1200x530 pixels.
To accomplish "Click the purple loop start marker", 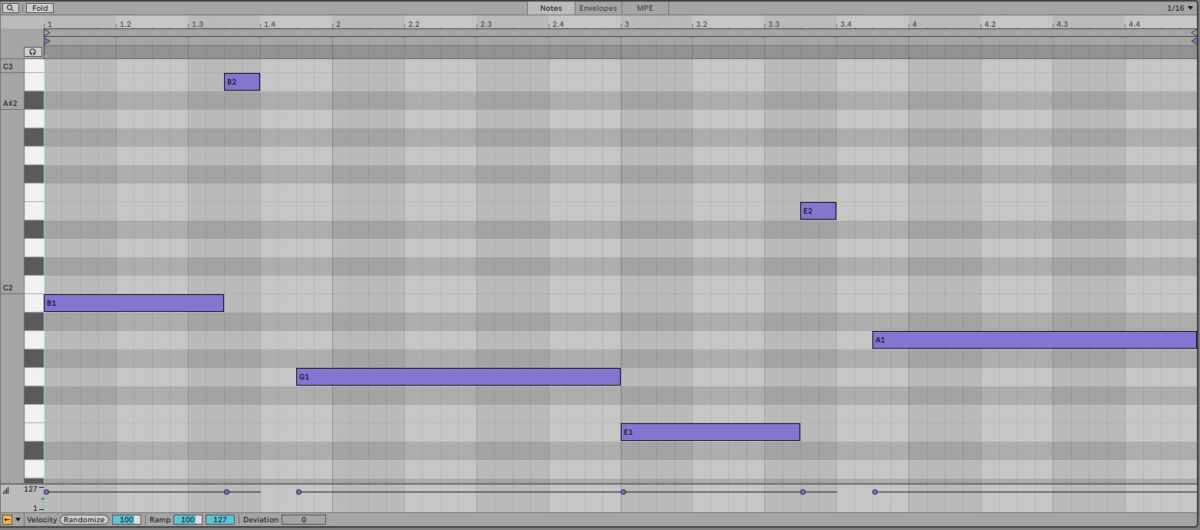I will pyautogui.click(x=47, y=41).
